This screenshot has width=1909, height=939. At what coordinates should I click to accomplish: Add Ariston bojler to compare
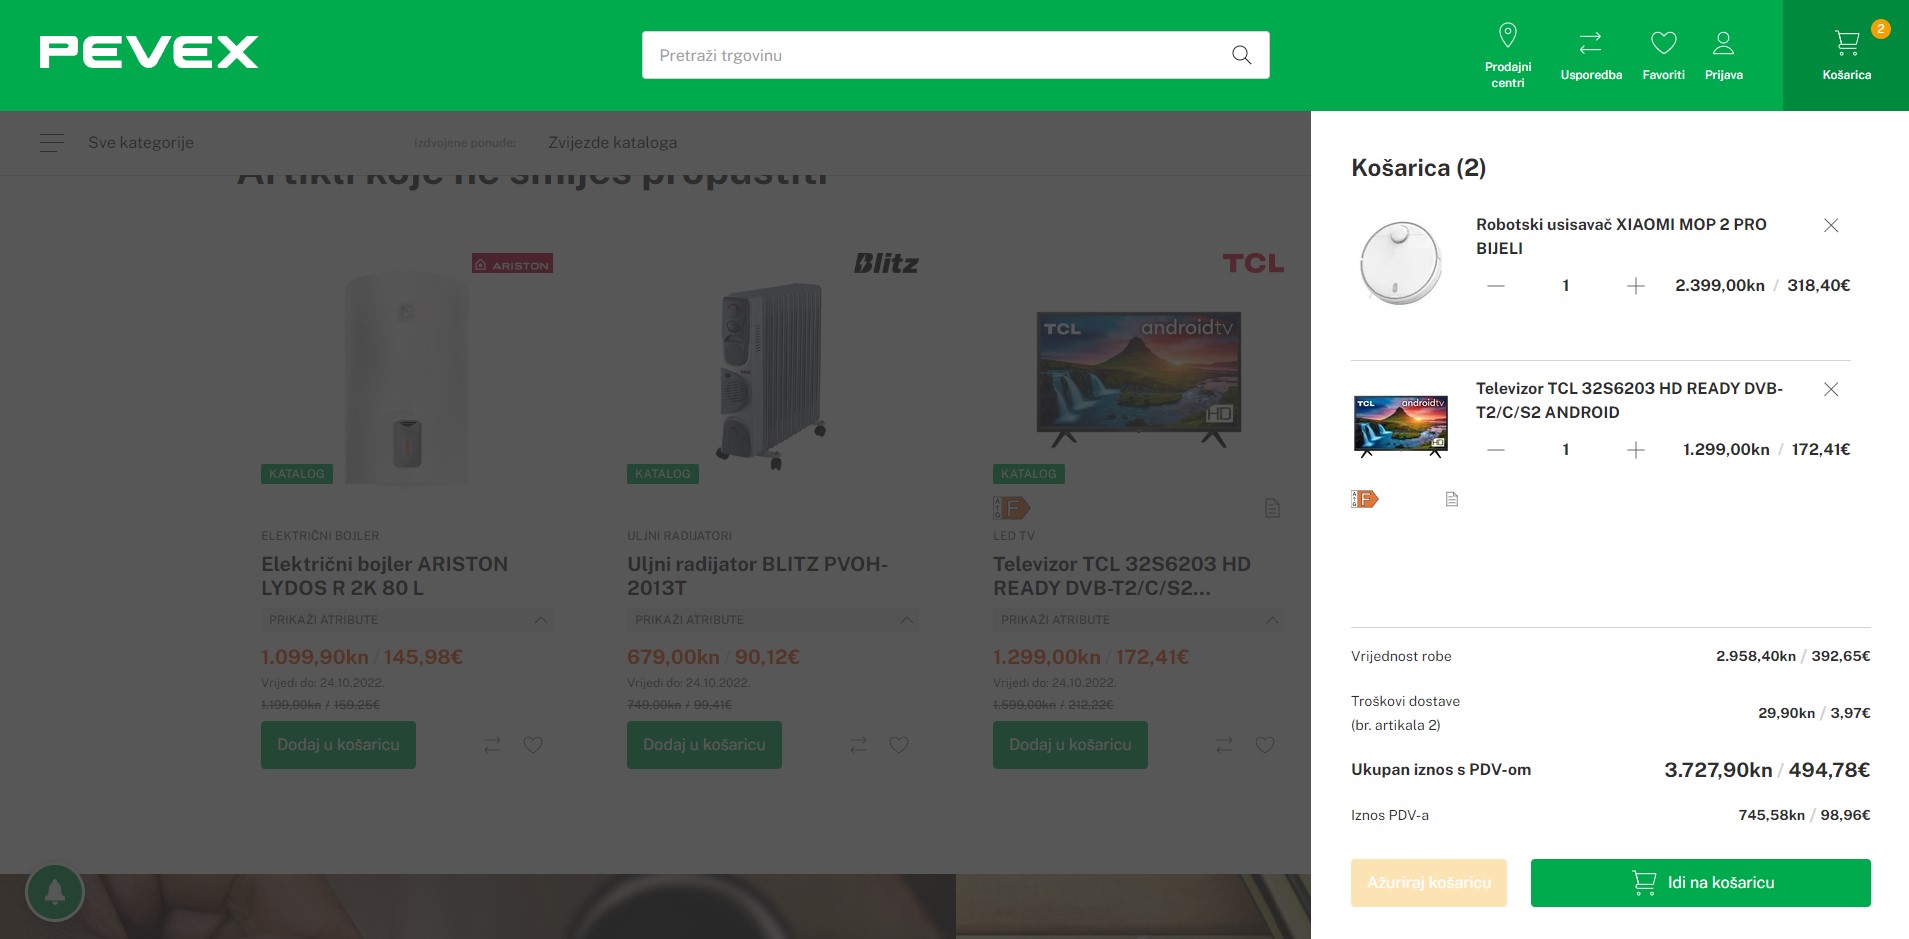tap(492, 745)
